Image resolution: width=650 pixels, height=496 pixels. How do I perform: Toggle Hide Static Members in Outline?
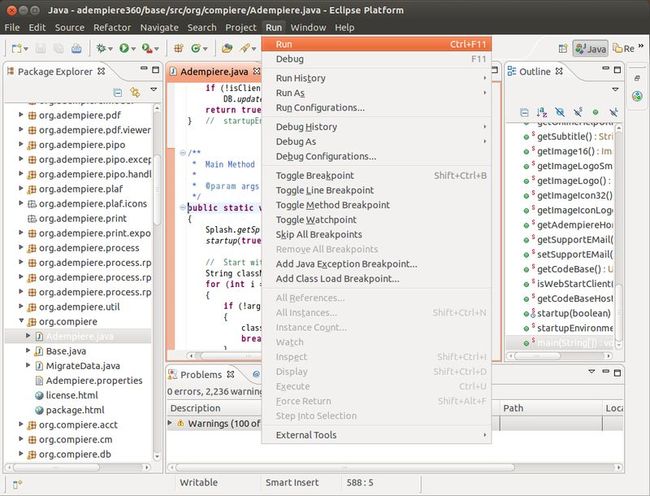click(x=578, y=112)
